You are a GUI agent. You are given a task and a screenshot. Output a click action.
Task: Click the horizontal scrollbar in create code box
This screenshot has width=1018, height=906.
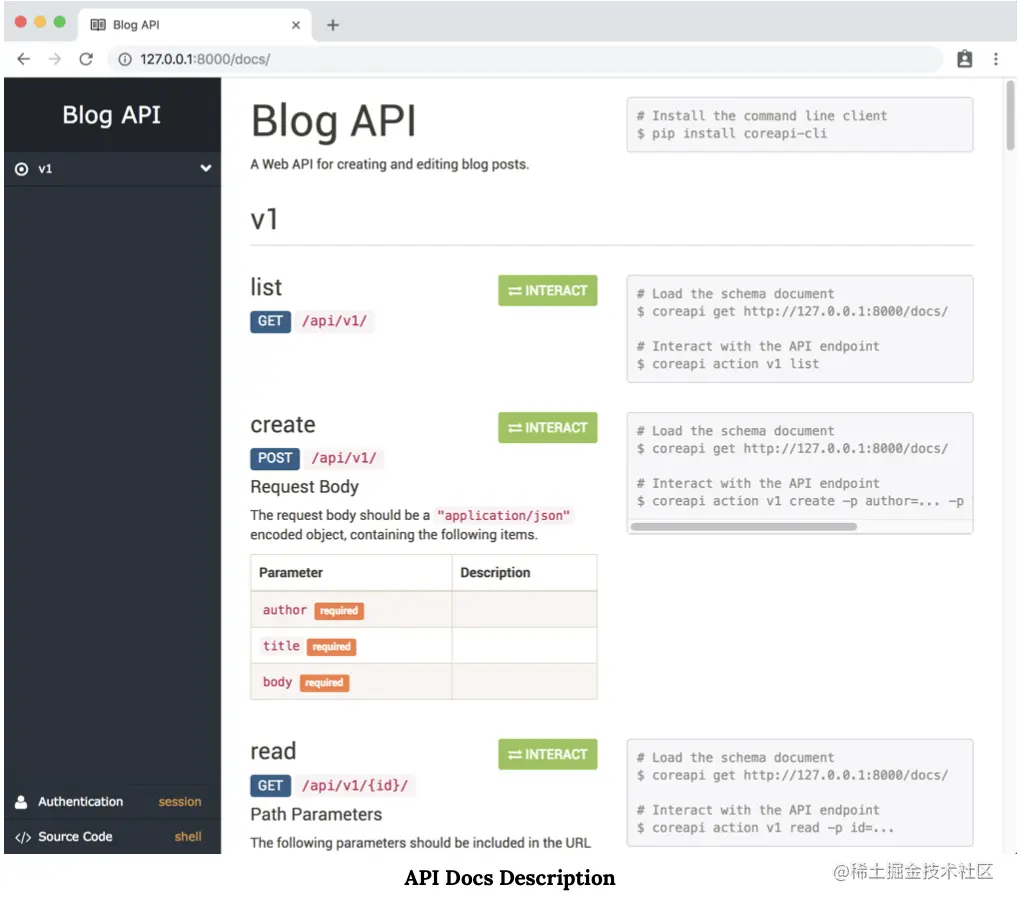(x=743, y=527)
